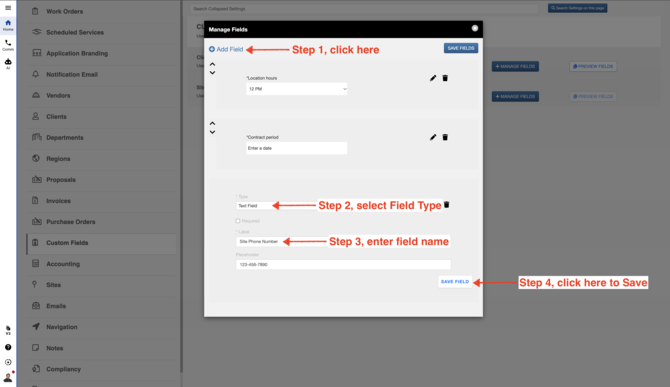Screen dimensions: 670x387
Task: Open the help question mark icon
Action: [x=8, y=347]
